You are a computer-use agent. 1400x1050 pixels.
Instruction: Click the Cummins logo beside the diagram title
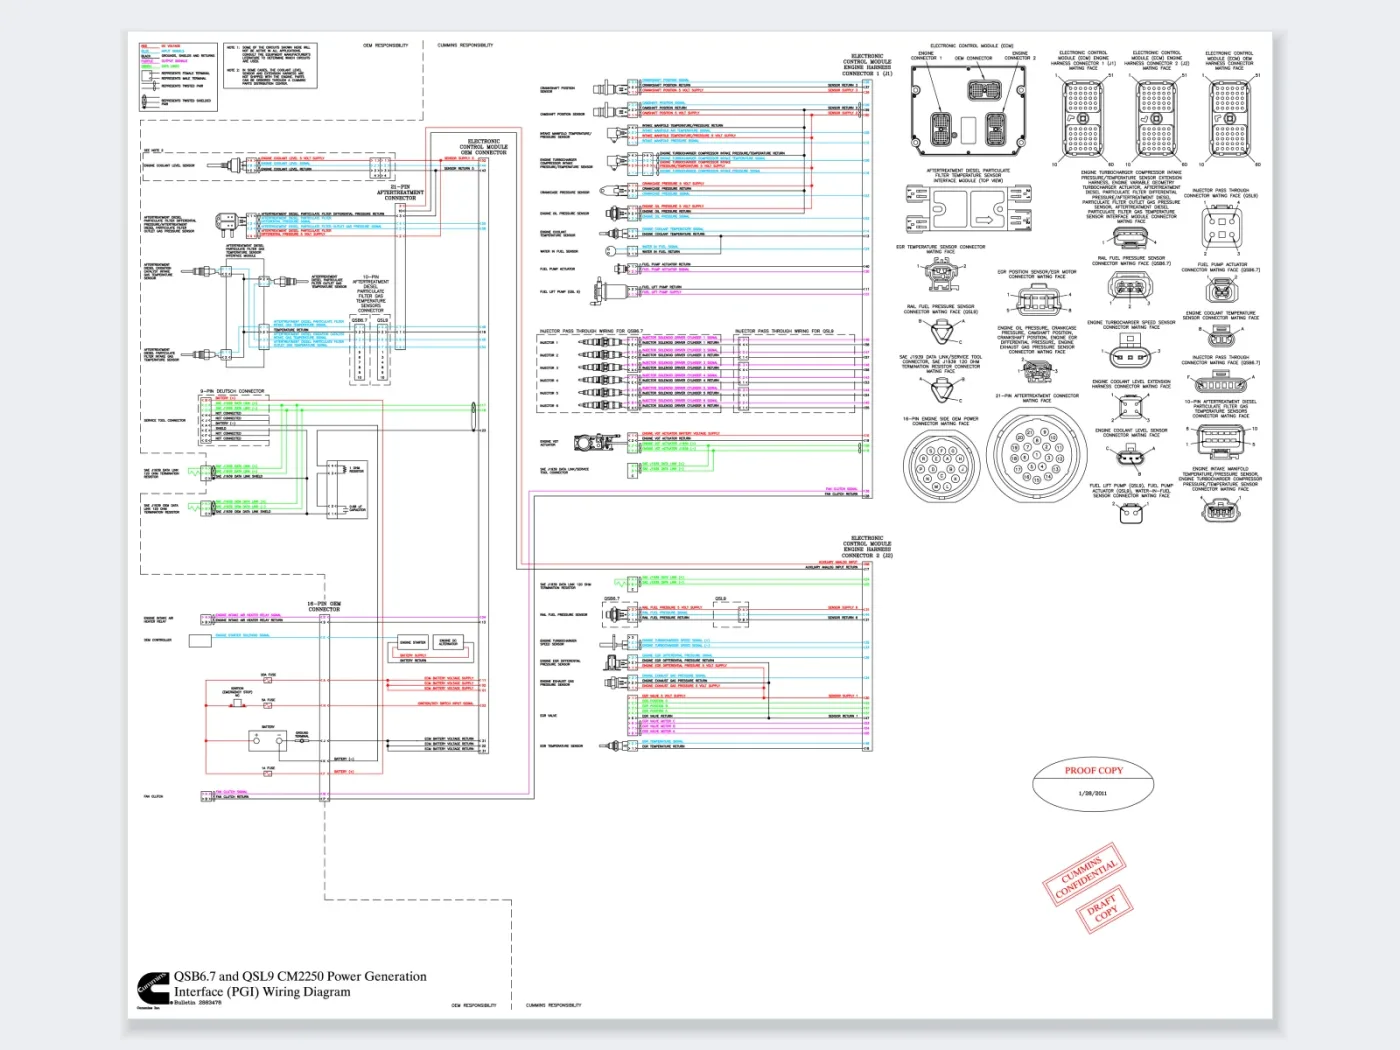153,987
